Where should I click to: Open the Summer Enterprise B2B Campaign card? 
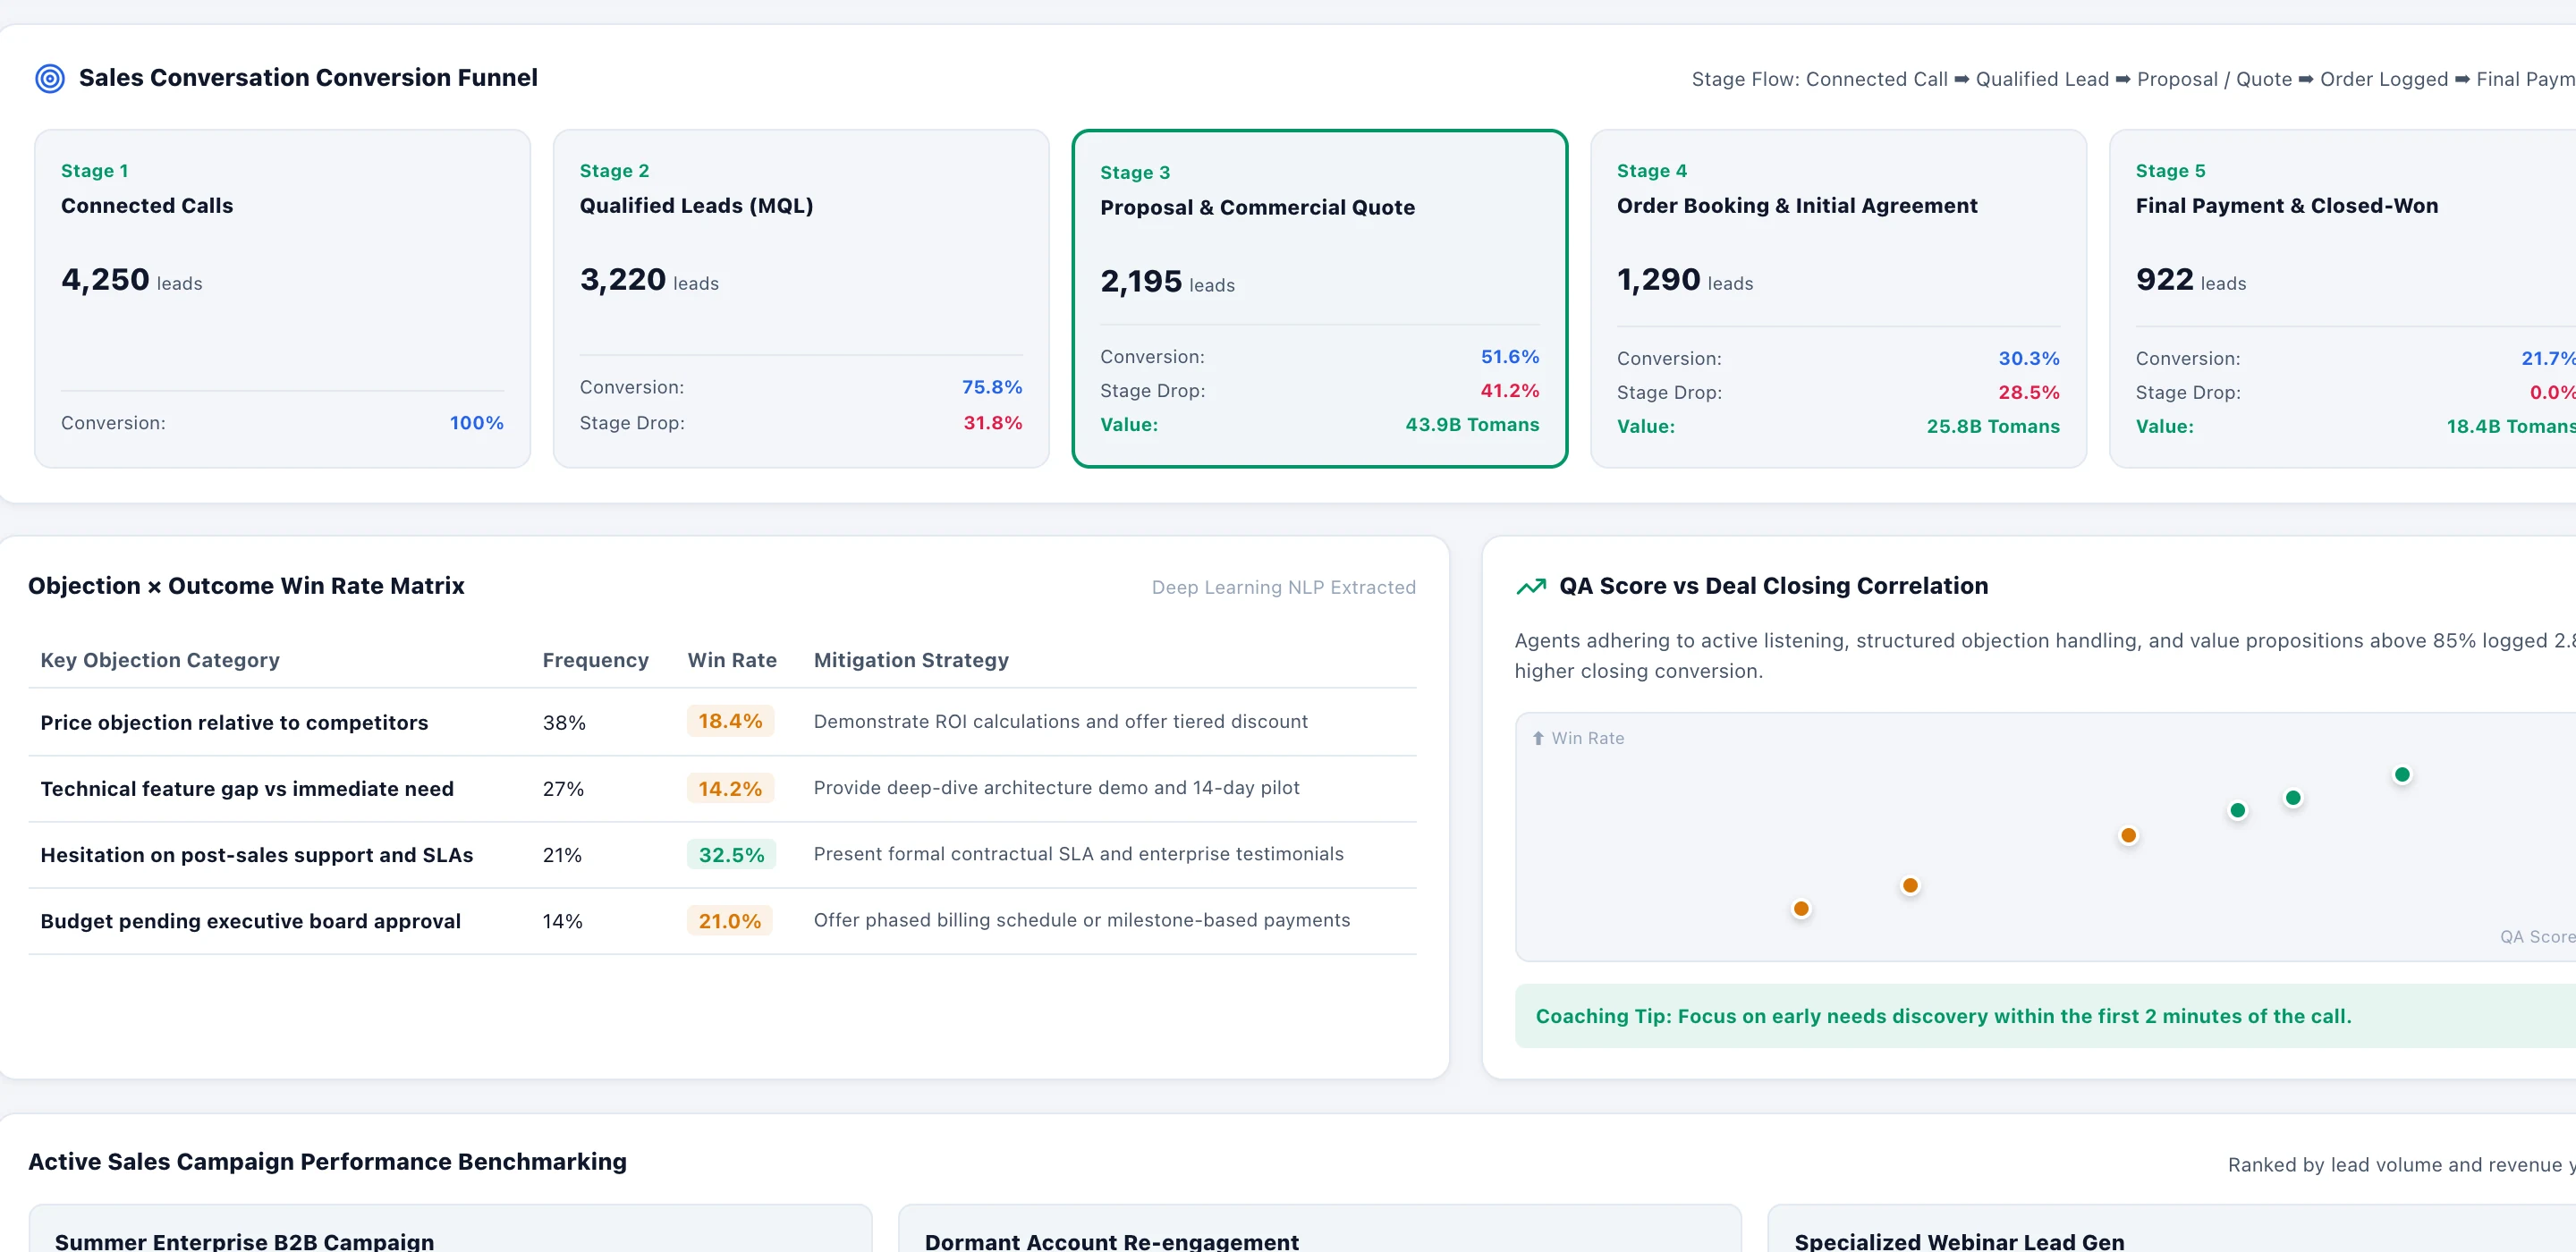450,1229
